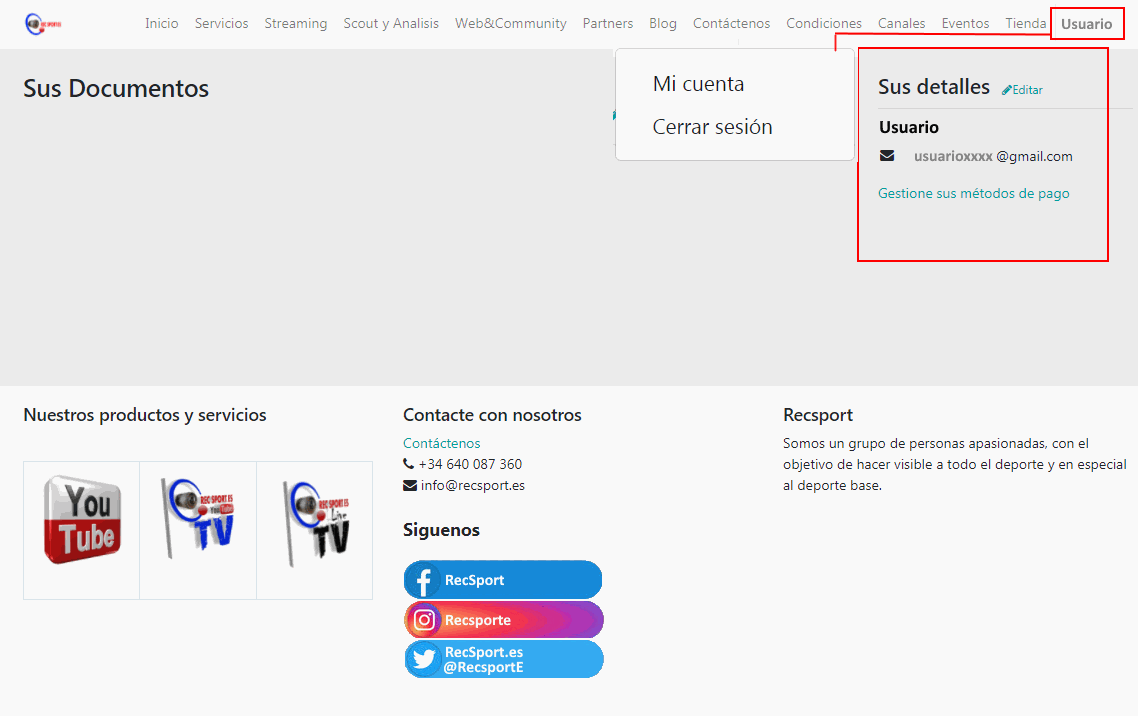Expand the Usuario dropdown menu

[1086, 23]
